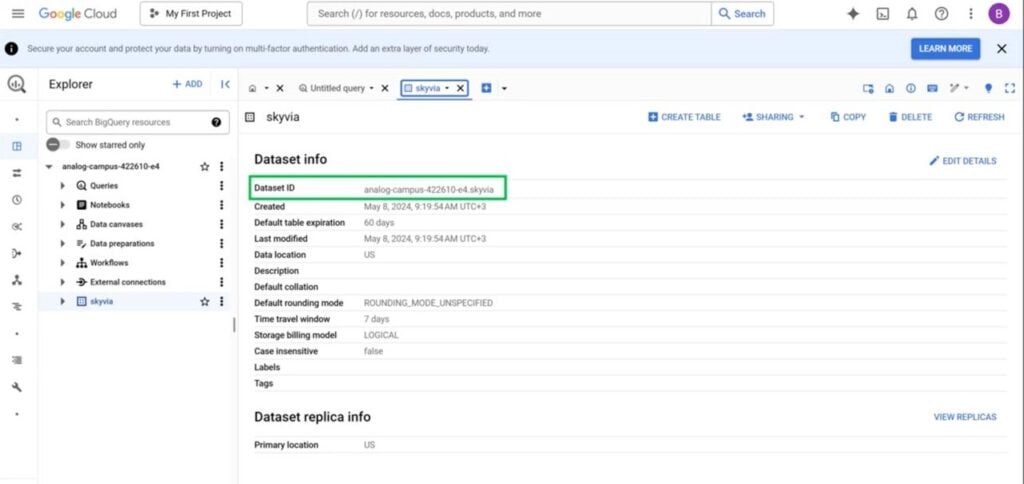Open actions menu for Workflows

coord(221,263)
